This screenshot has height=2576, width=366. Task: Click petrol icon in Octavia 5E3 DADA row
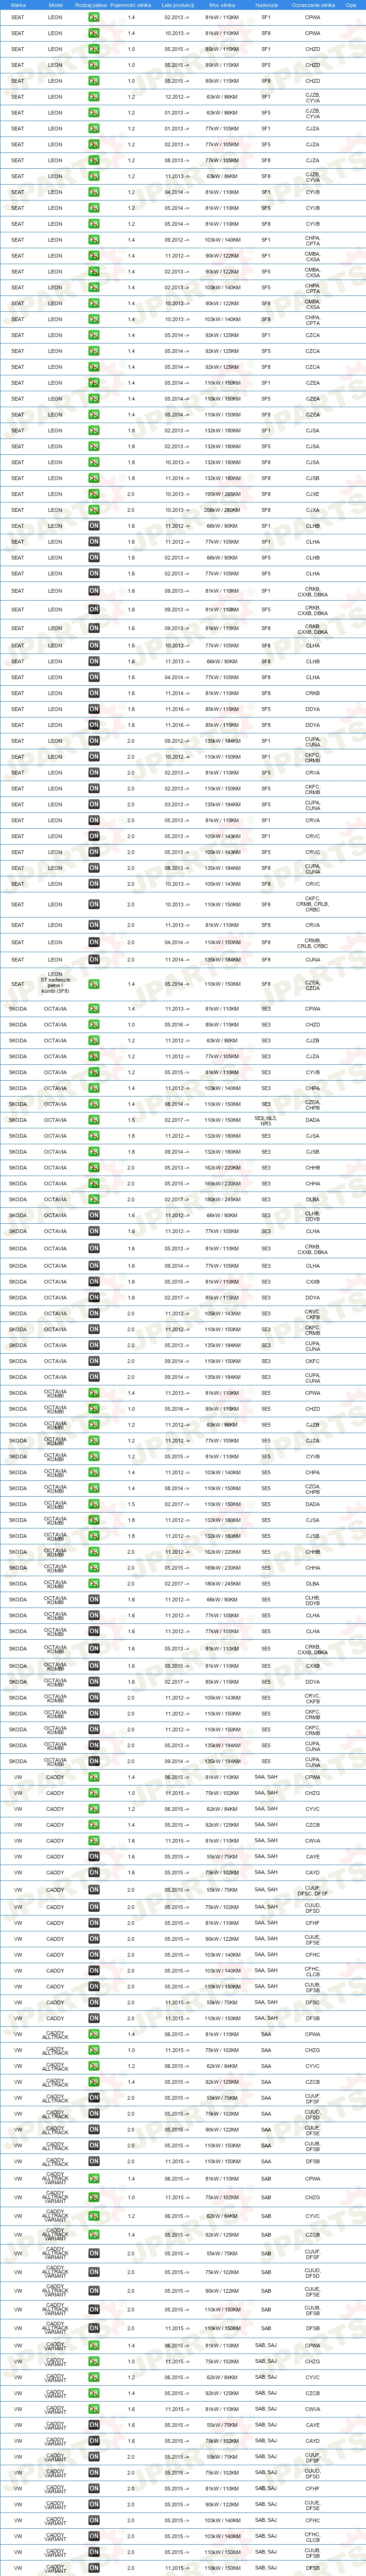pos(93,1120)
